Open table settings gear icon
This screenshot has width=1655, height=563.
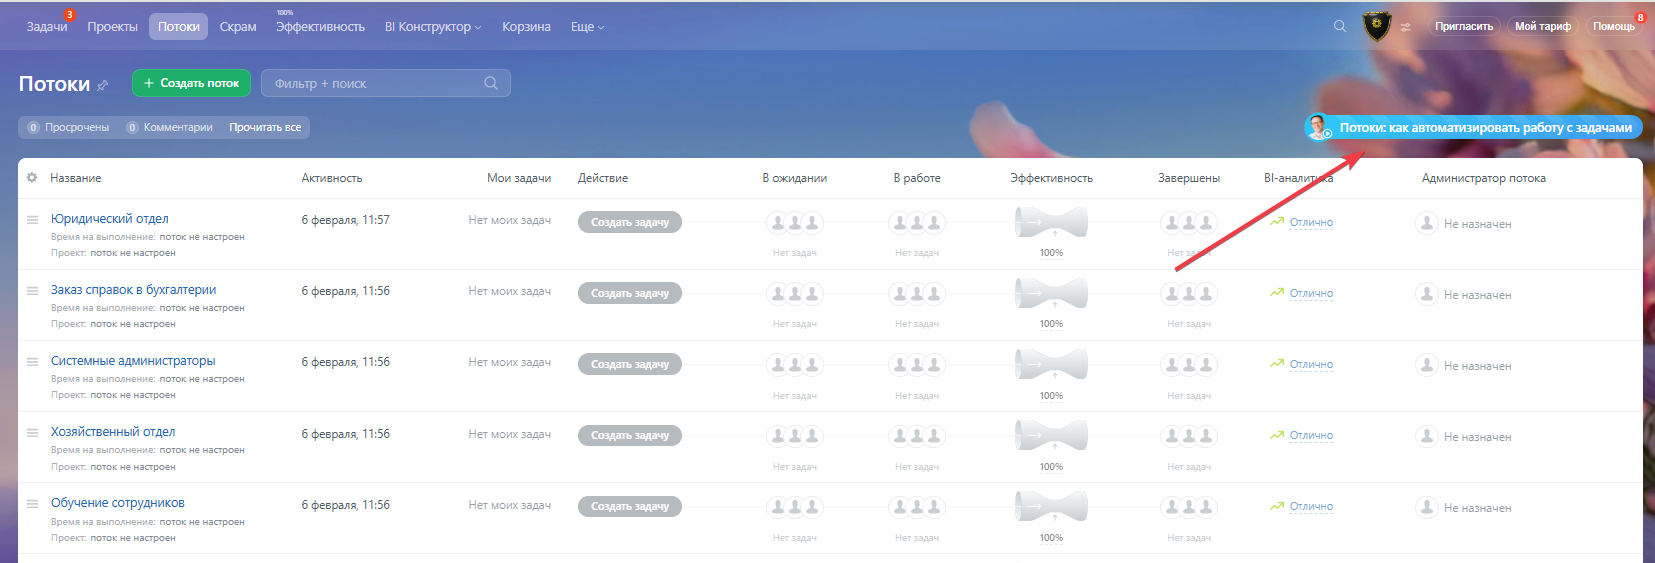32,178
